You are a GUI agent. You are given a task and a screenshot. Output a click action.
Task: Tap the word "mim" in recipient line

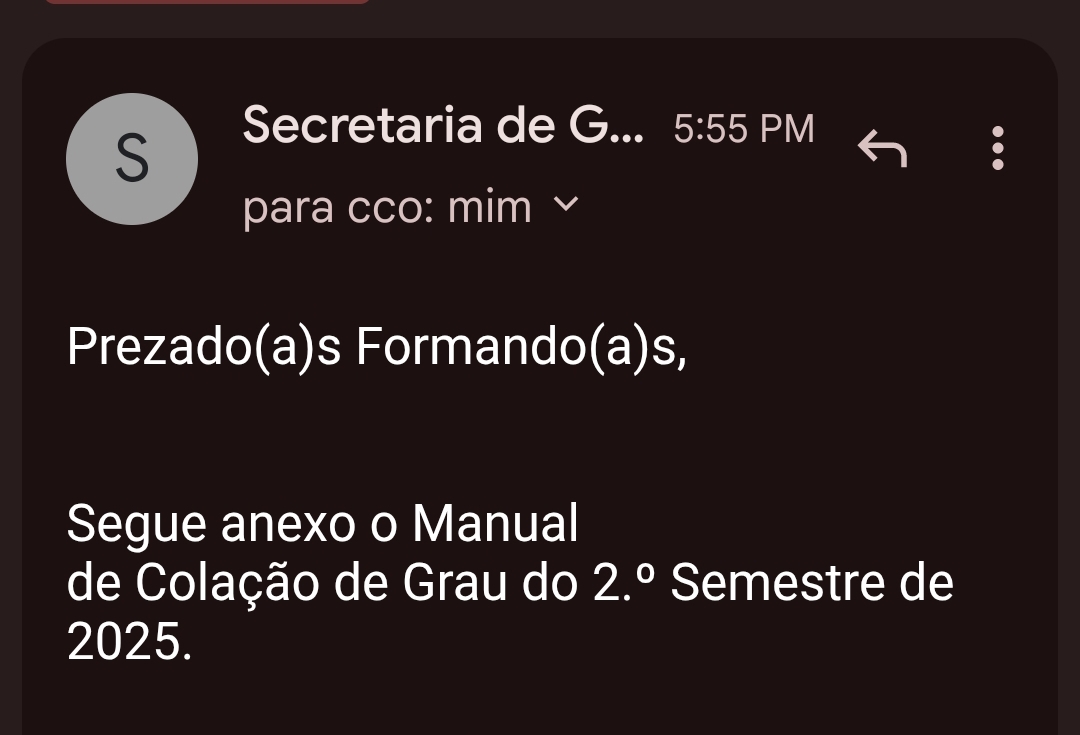(490, 208)
